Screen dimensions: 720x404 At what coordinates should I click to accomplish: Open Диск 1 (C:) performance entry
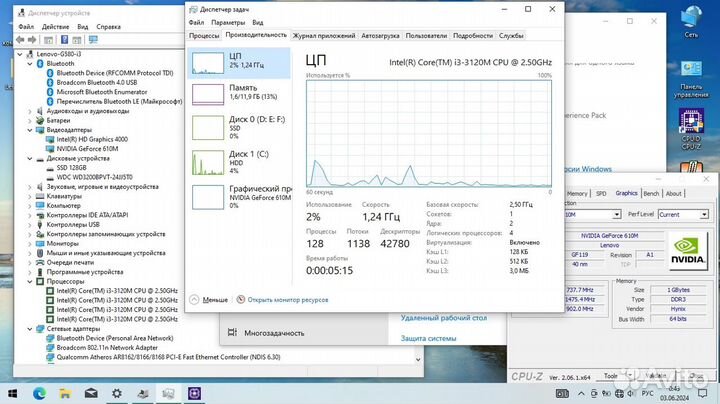pyautogui.click(x=239, y=162)
